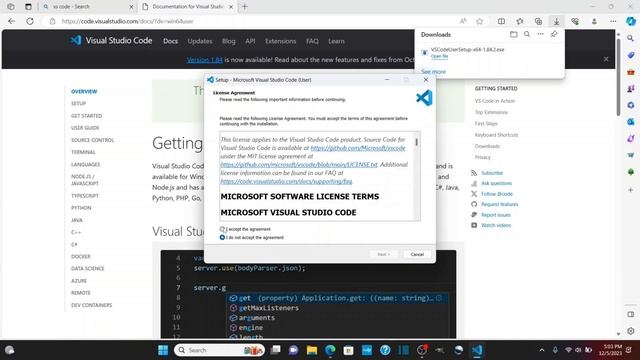Click Ask questions link
Viewport: 640px width, 360px height.
[x=496, y=183]
